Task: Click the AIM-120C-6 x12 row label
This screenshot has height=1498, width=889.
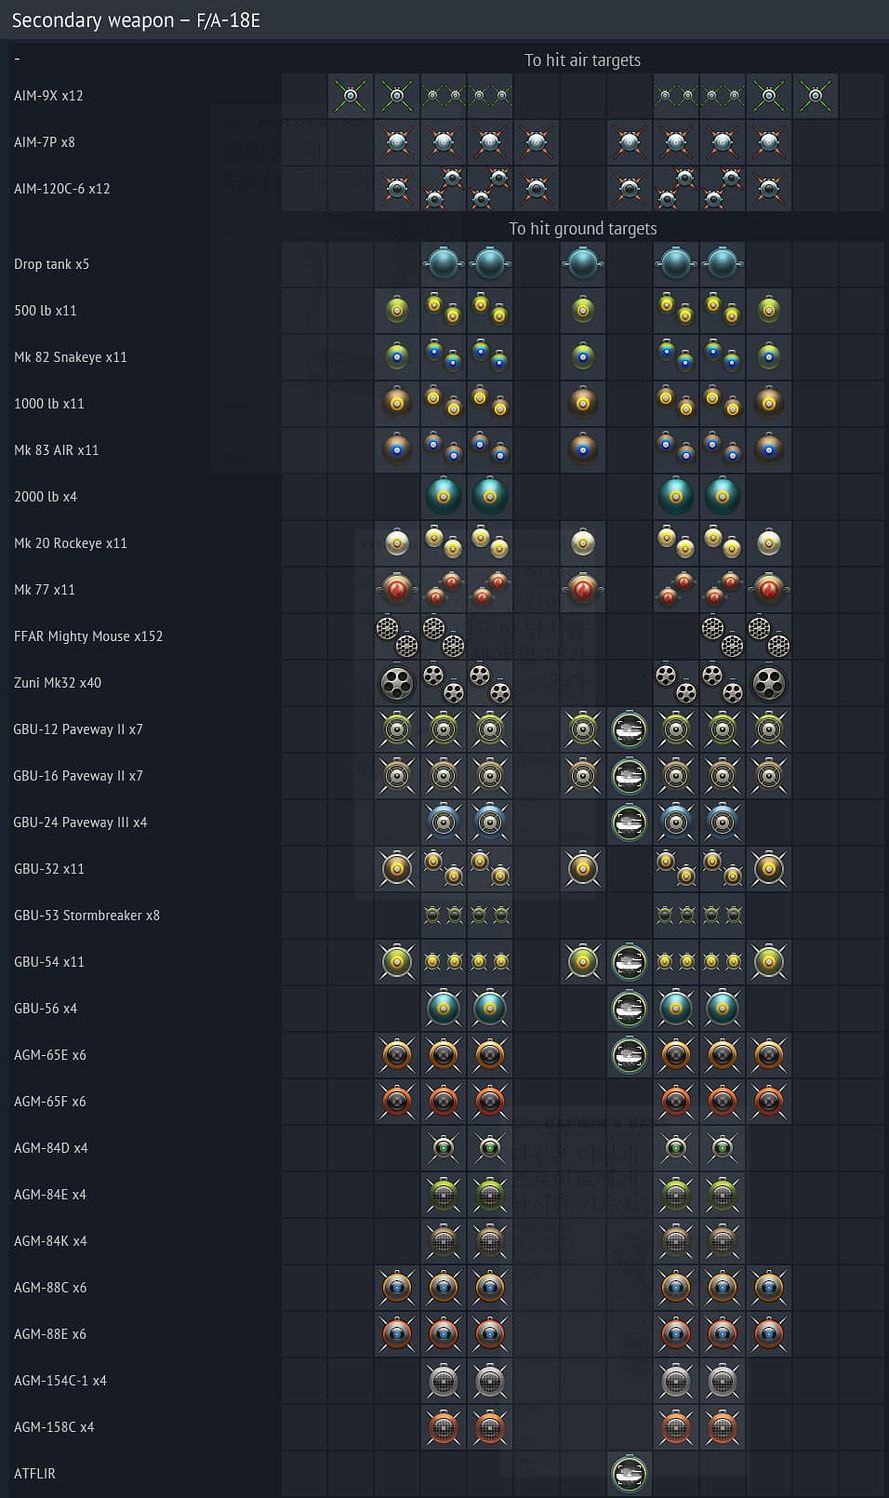Action: tap(62, 189)
